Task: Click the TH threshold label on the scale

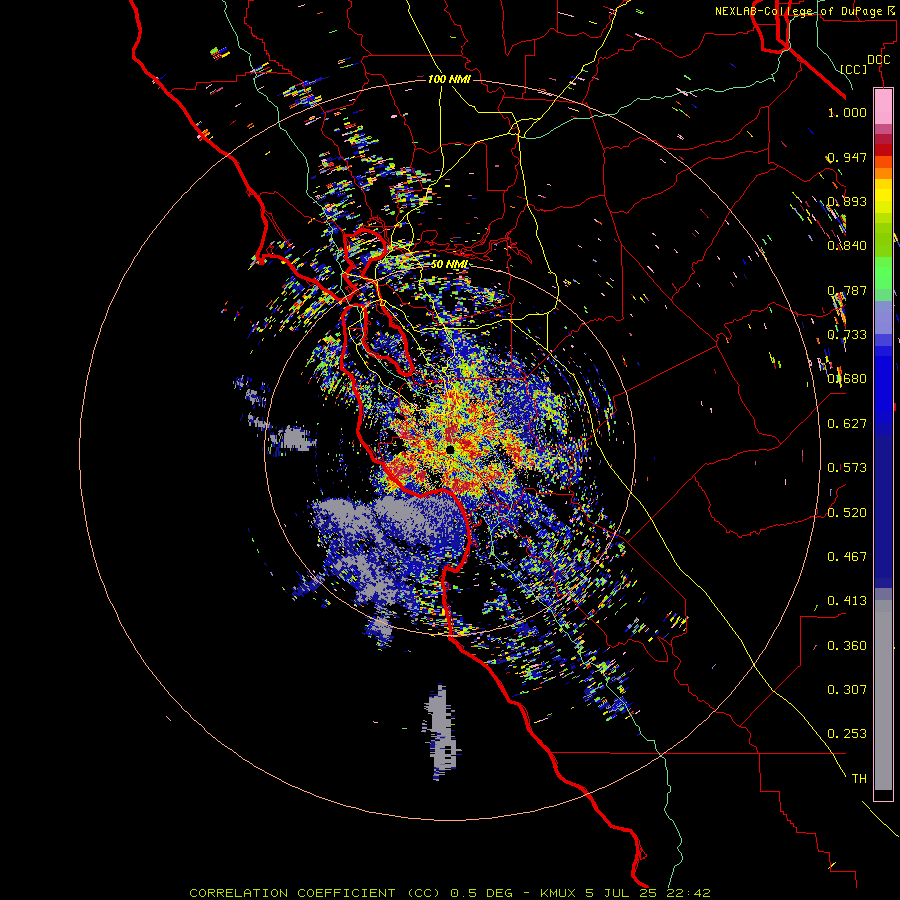Action: (859, 779)
